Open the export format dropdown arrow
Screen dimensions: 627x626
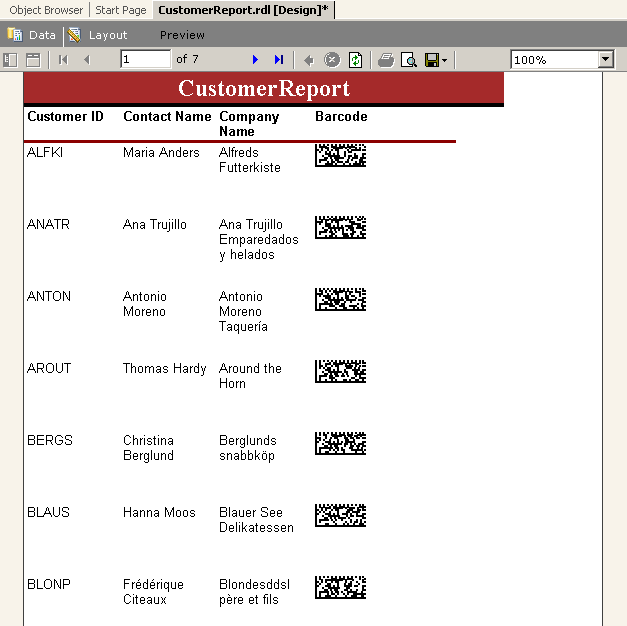[445, 61]
